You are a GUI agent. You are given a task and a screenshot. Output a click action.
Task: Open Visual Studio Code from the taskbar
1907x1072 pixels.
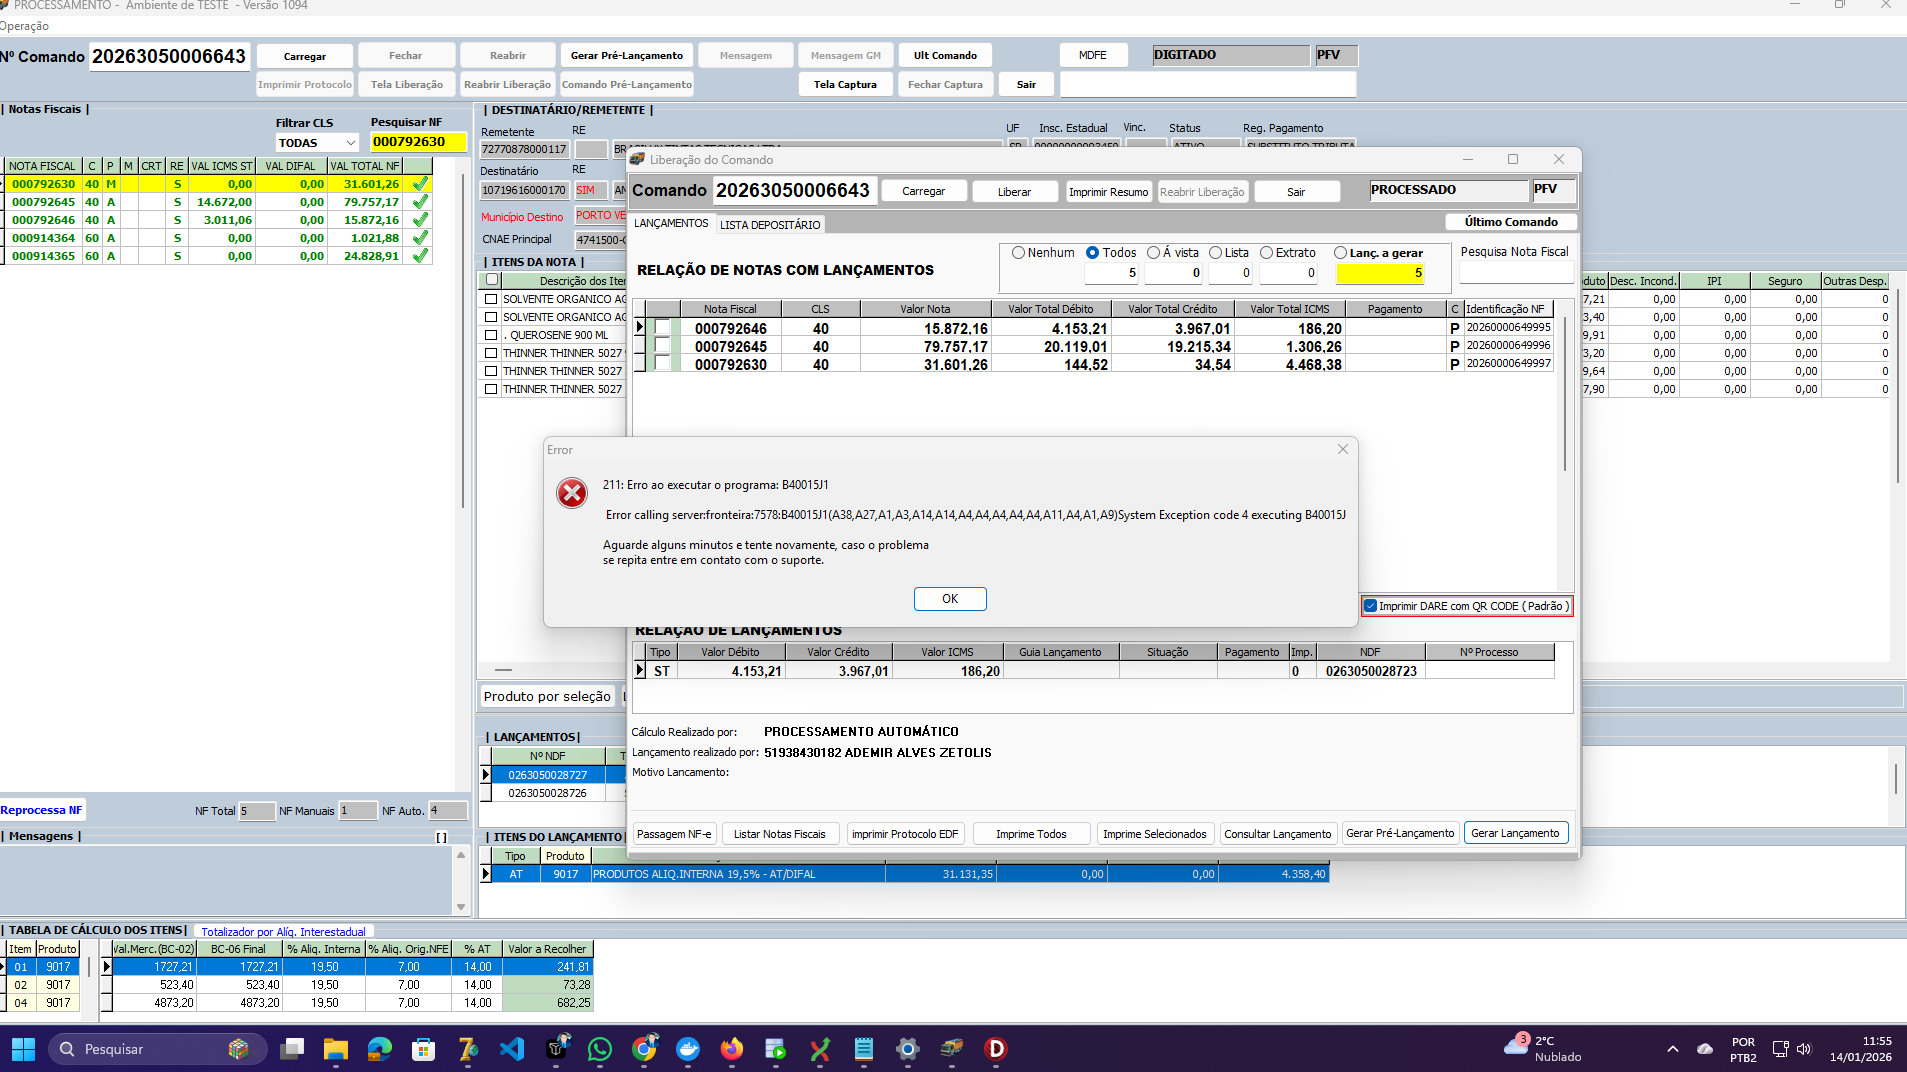(x=512, y=1049)
